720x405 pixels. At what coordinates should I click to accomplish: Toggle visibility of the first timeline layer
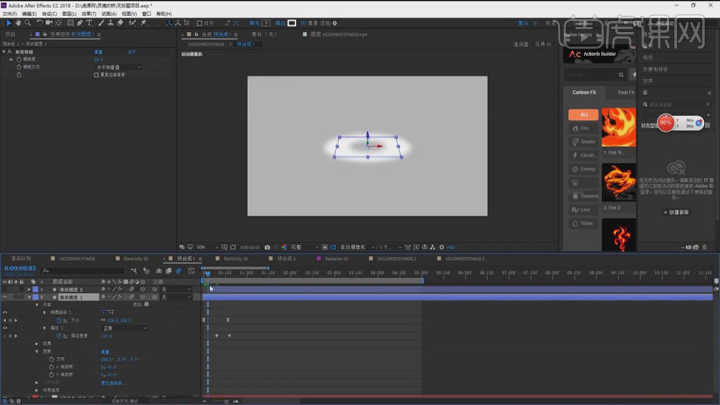tap(5, 289)
